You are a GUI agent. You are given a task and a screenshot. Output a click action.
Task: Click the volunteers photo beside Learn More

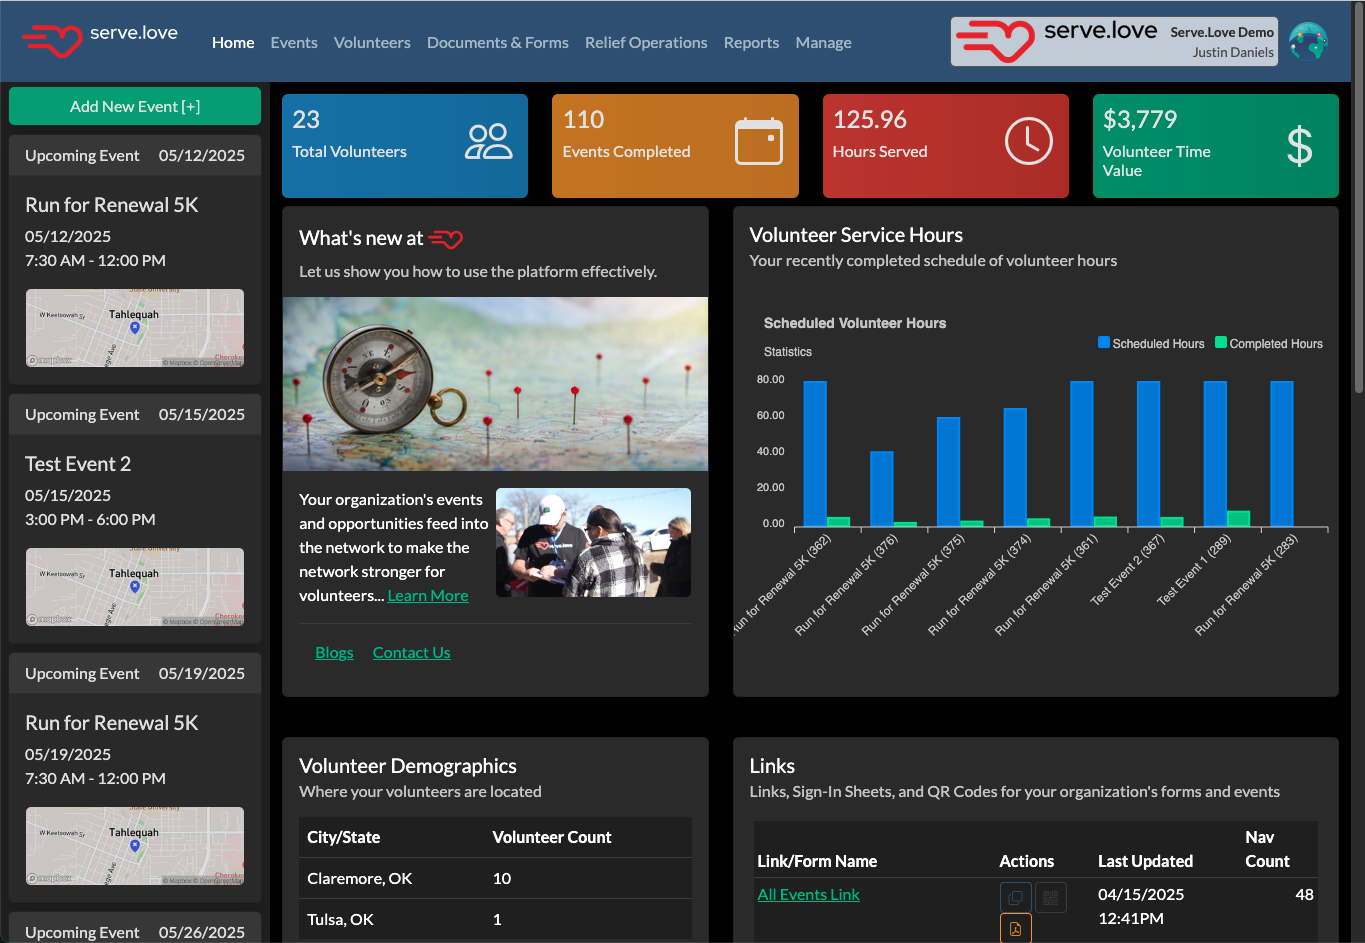pyautogui.click(x=593, y=542)
